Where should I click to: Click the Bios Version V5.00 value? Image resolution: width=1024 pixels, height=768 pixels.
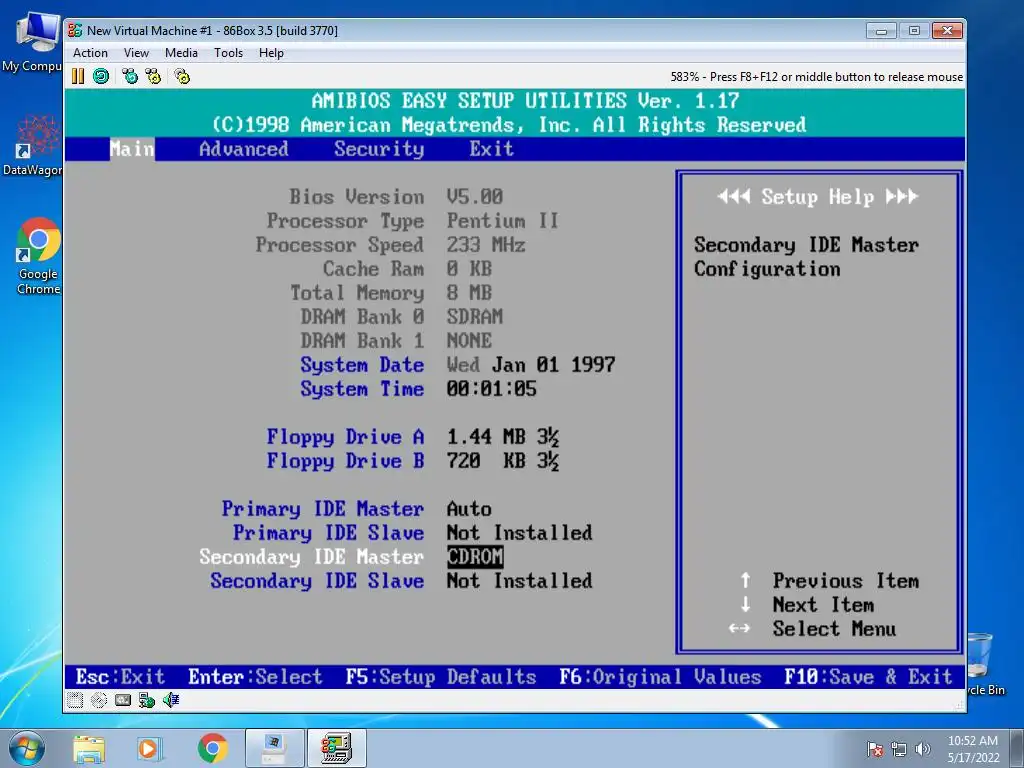[x=475, y=197]
